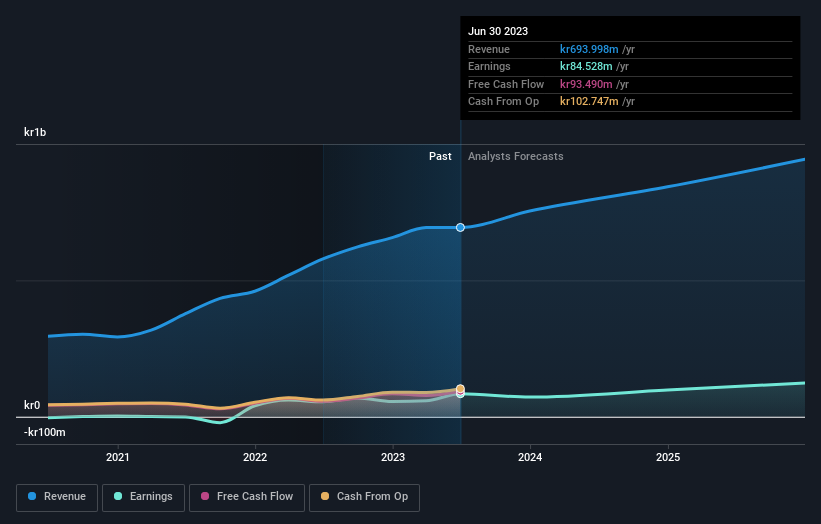
Task: Click the Free Cash Flow label in tooltip
Action: click(506, 84)
